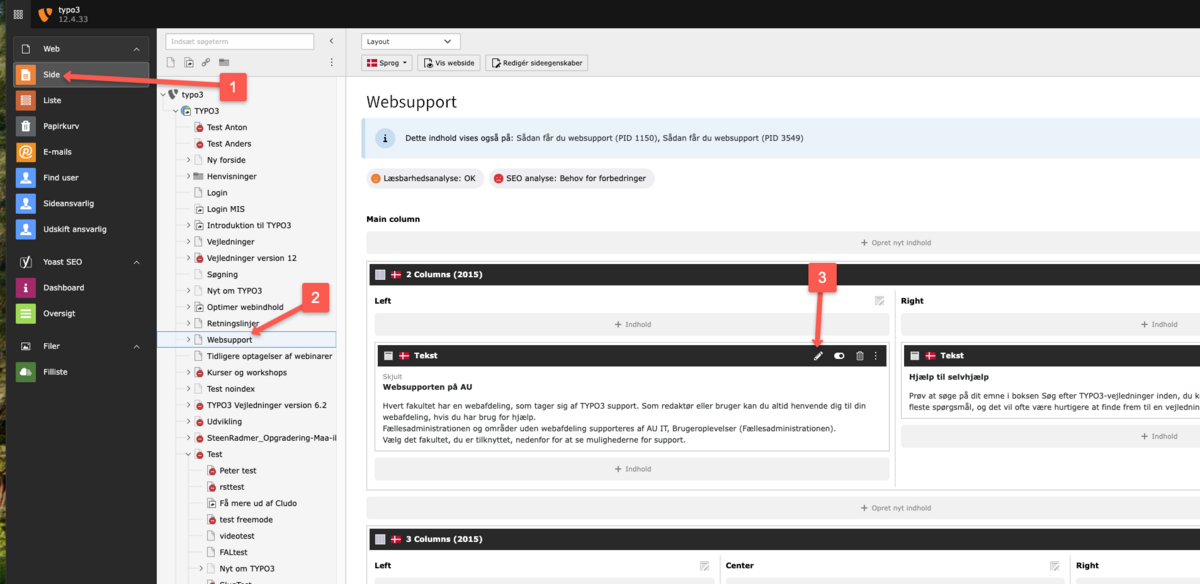Open the E-mails module icon

[x=26, y=152]
